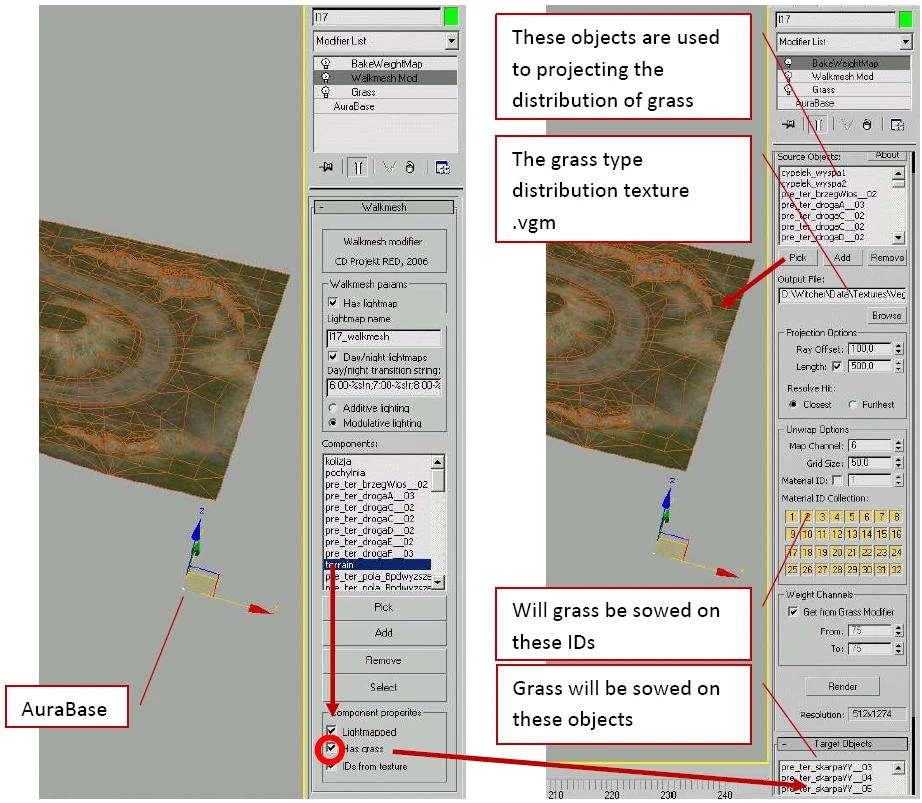
Task: Click Output File path field
Action: pyautogui.click(x=841, y=294)
